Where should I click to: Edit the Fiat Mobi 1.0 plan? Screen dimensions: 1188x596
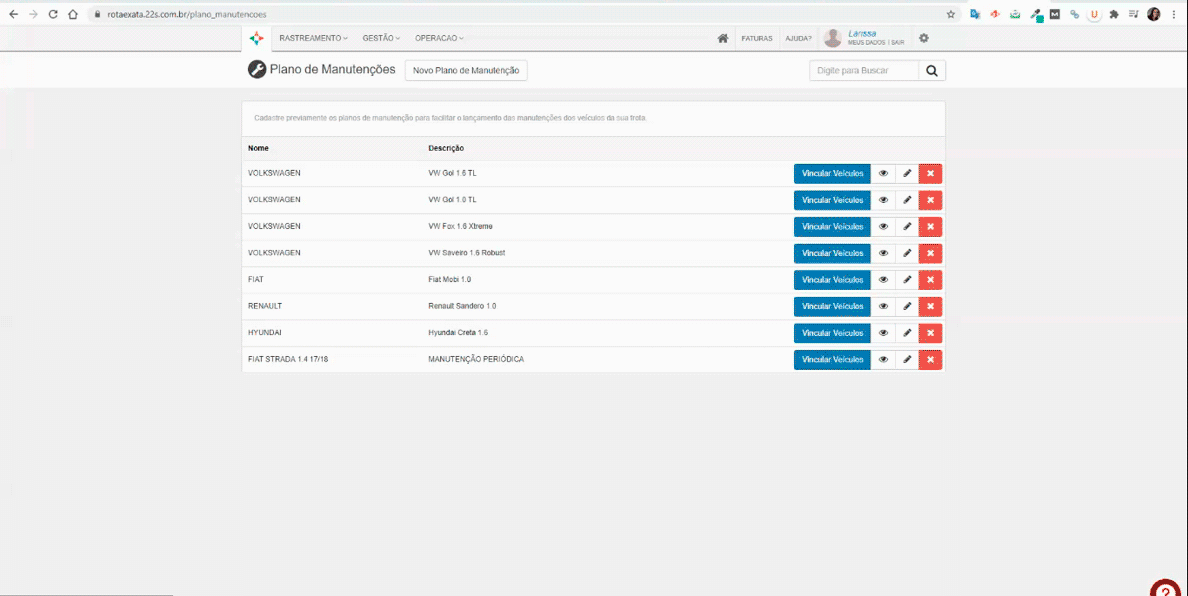click(x=907, y=279)
